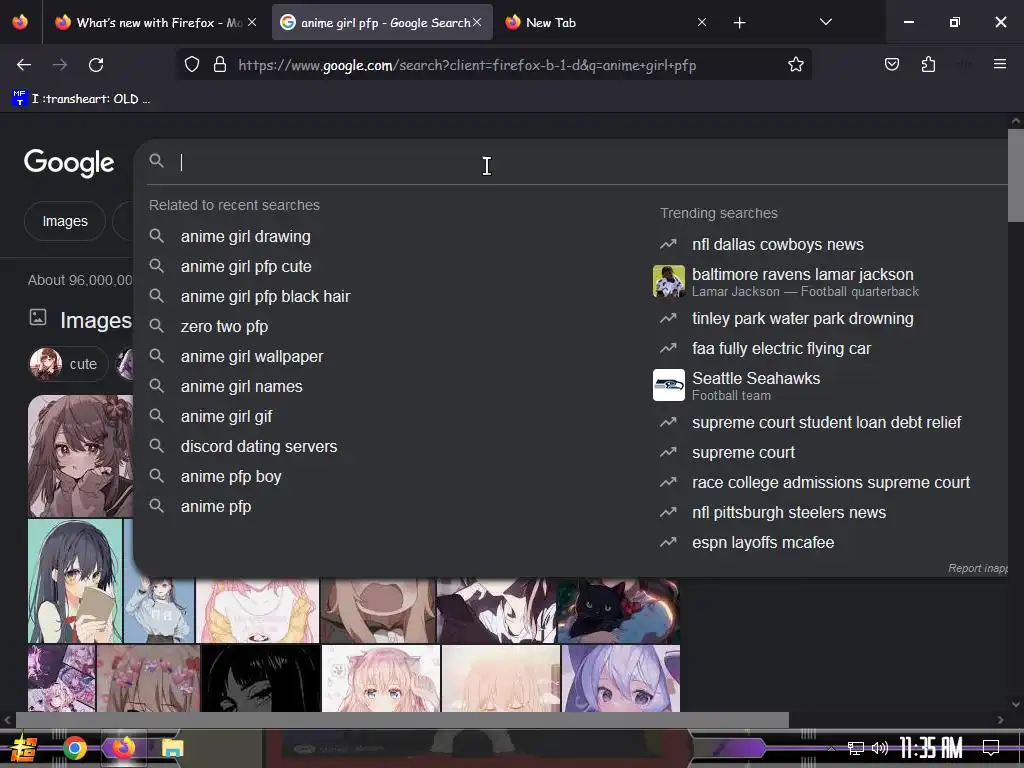Open the Firefox application menu
Image resolution: width=1024 pixels, height=768 pixels.
click(x=999, y=64)
